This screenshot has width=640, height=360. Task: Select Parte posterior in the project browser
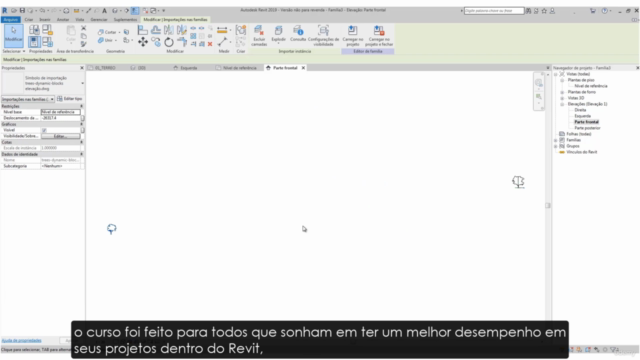click(587, 128)
